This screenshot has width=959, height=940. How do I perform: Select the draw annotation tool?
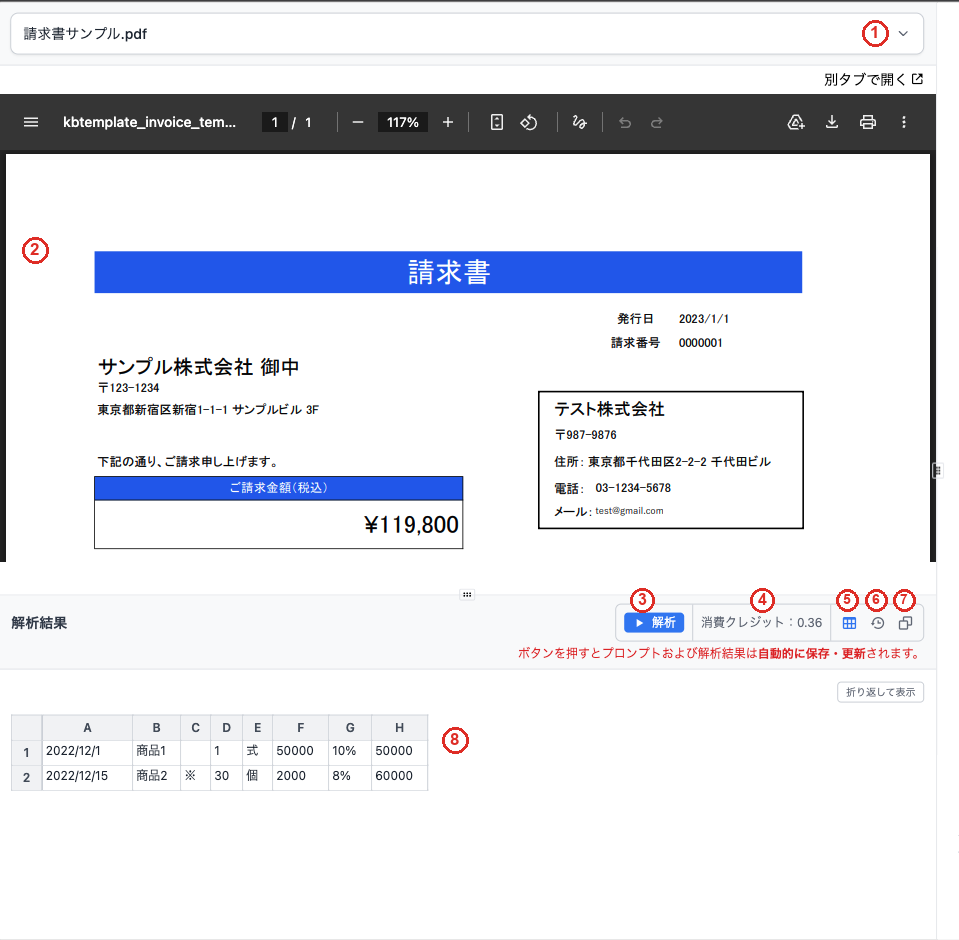point(579,122)
